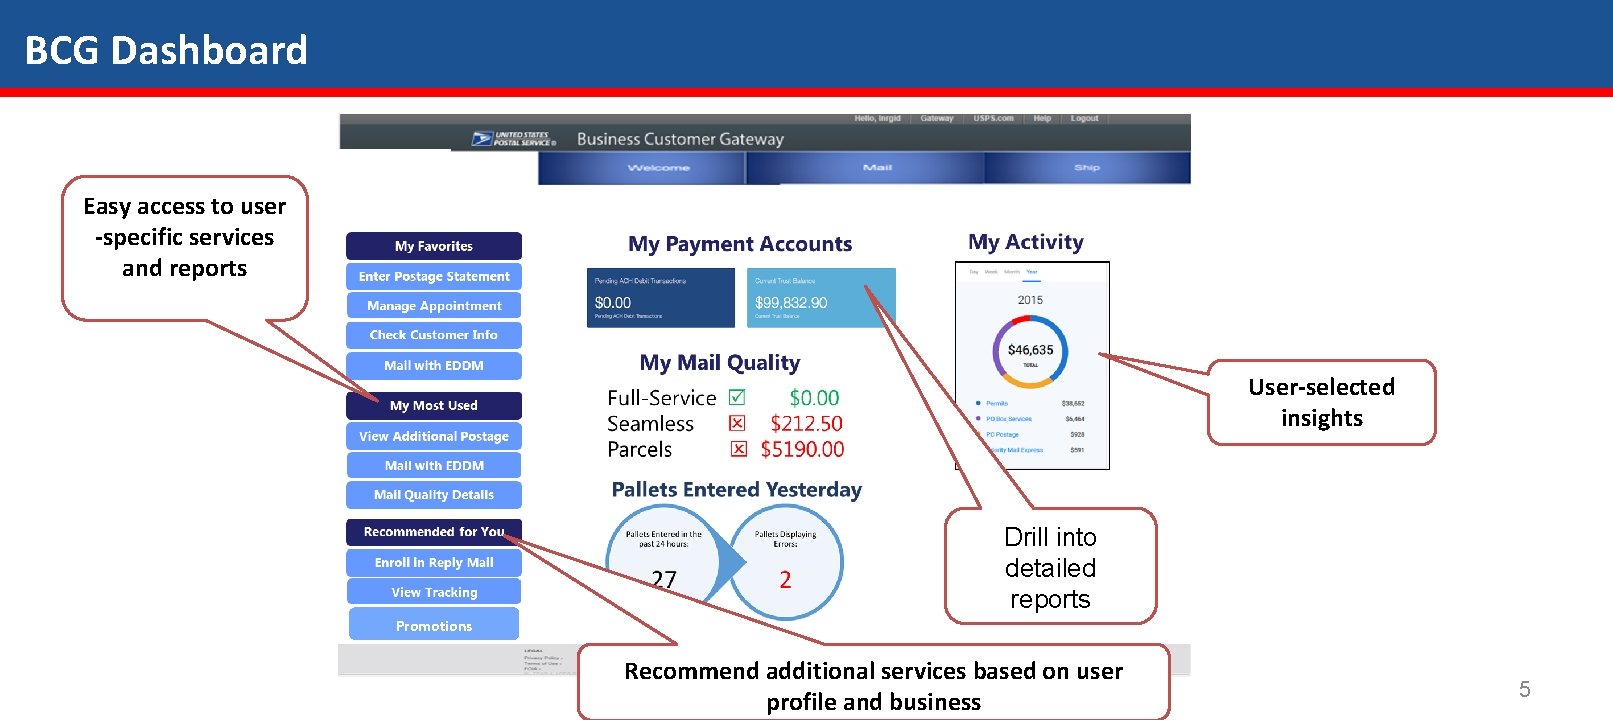Open the Priority Mail Express activity link

(1015, 450)
